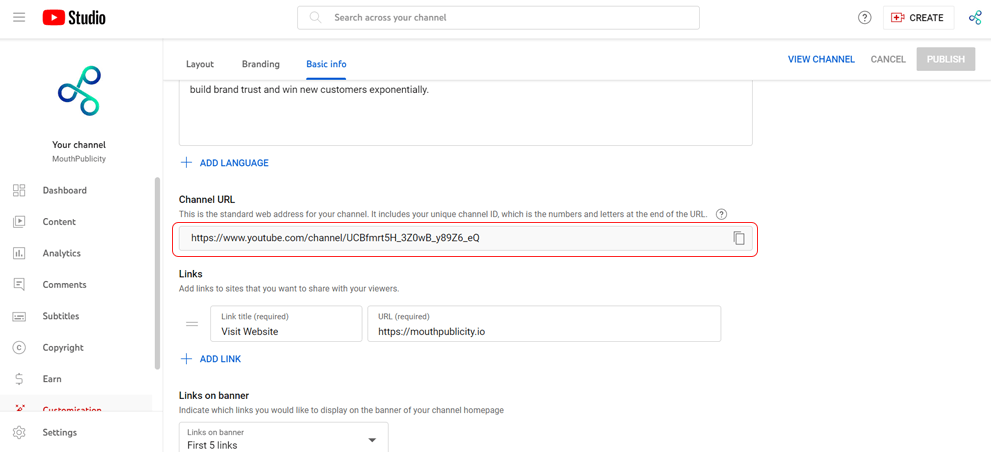The width and height of the screenshot is (991, 452).
Task: Open the Comments section icon
Action: tap(19, 284)
